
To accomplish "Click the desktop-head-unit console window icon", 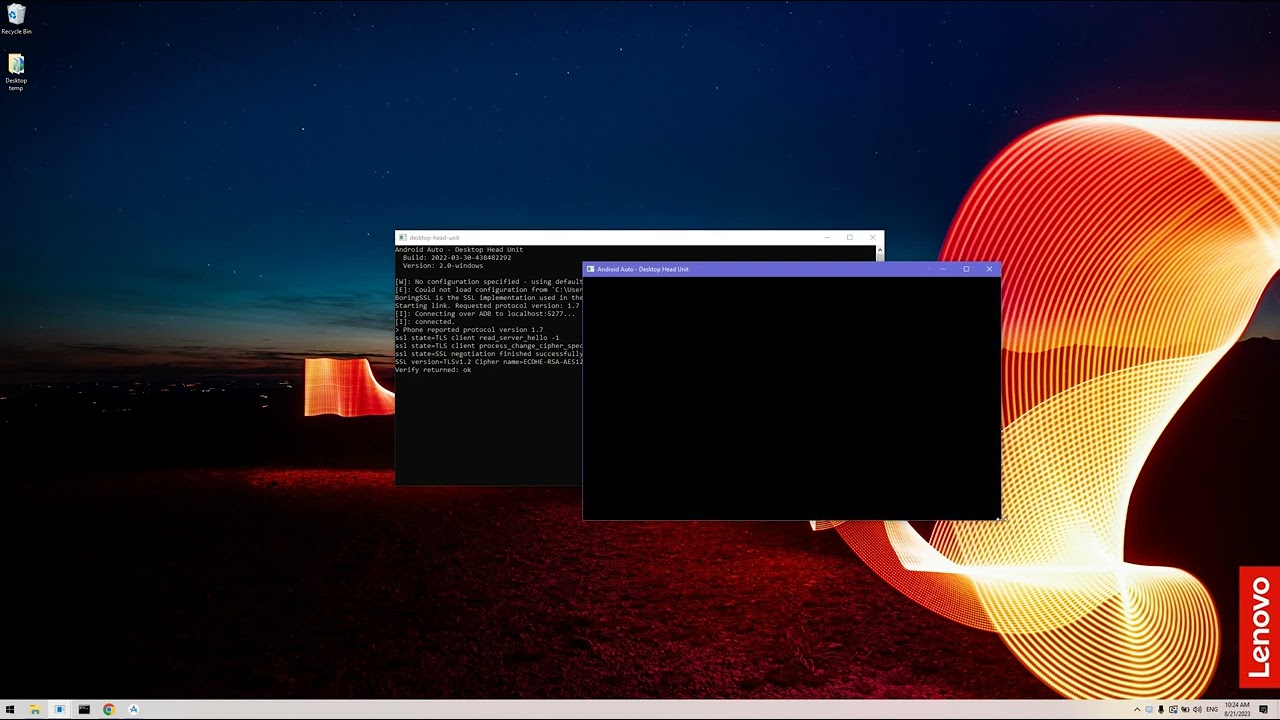I will pyautogui.click(x=402, y=238).
